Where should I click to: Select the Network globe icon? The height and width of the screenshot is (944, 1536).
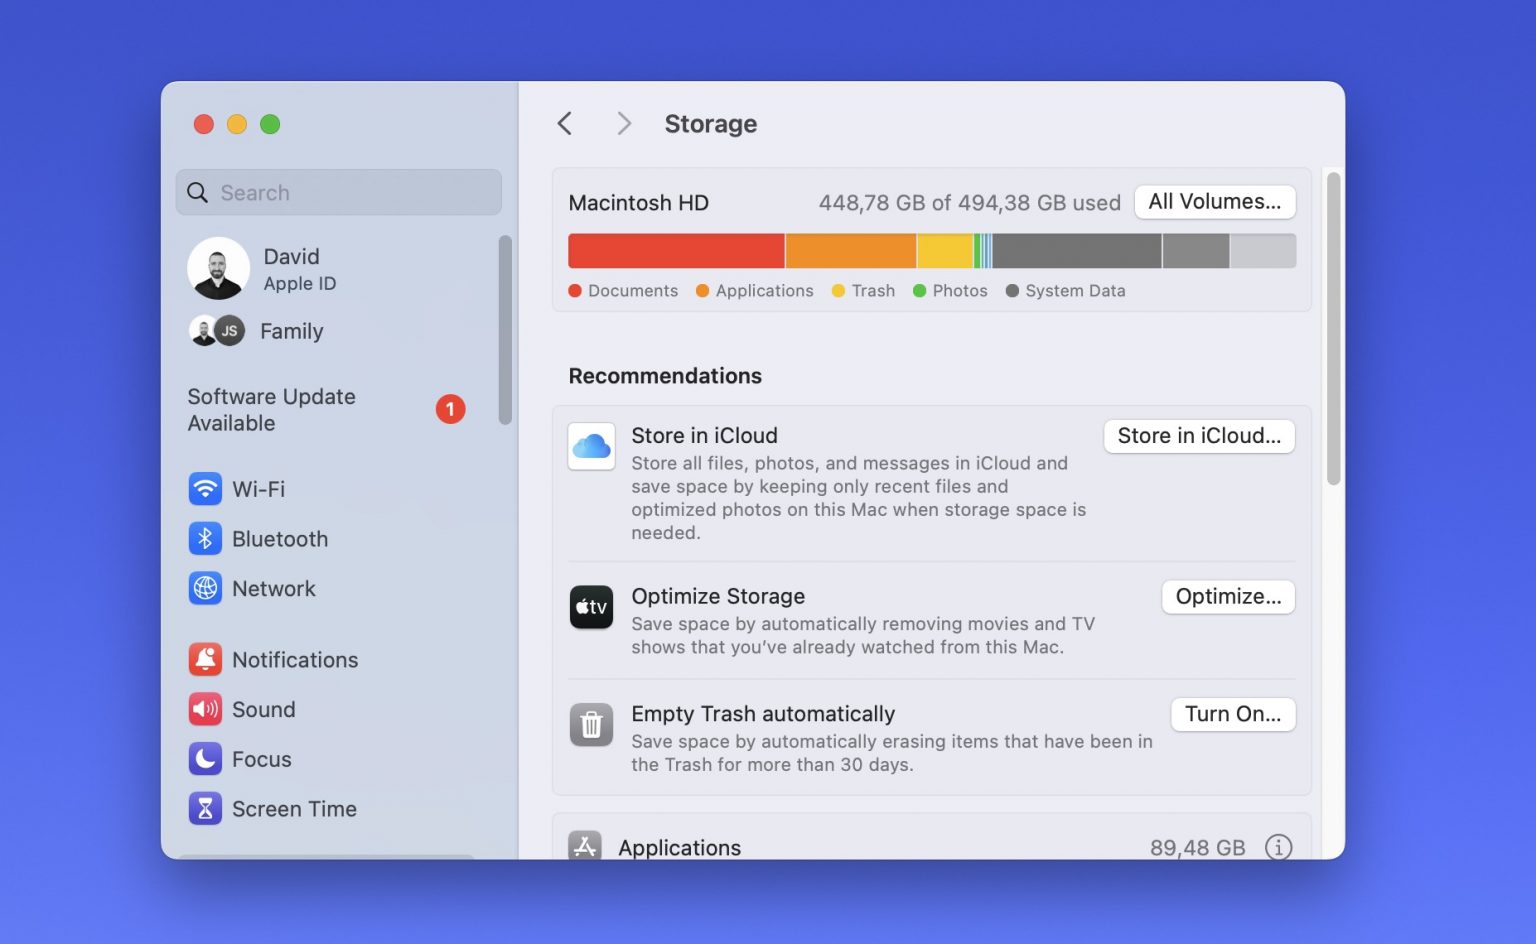pyautogui.click(x=205, y=589)
